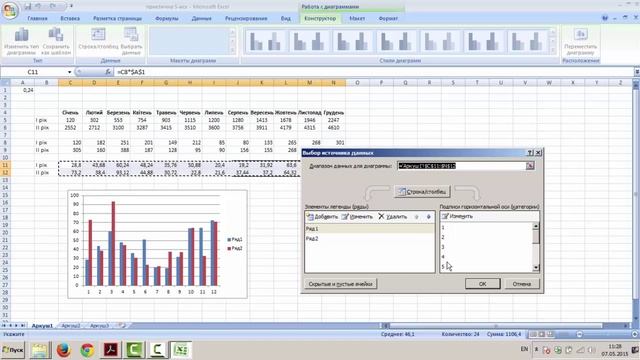640x360 pixels.
Task: Click the Excel taskbar icon
Action: point(180,350)
